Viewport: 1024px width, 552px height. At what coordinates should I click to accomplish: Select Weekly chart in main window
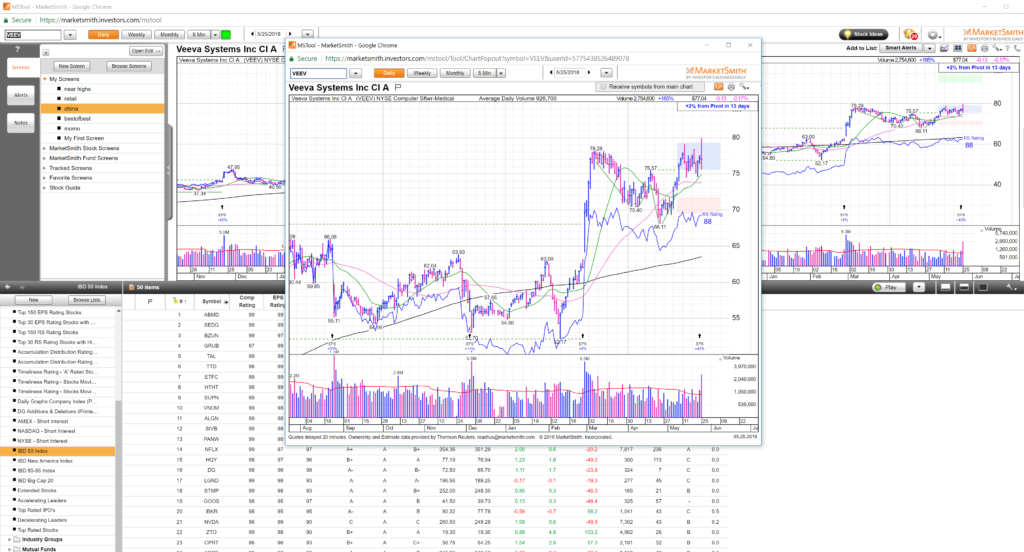136,35
